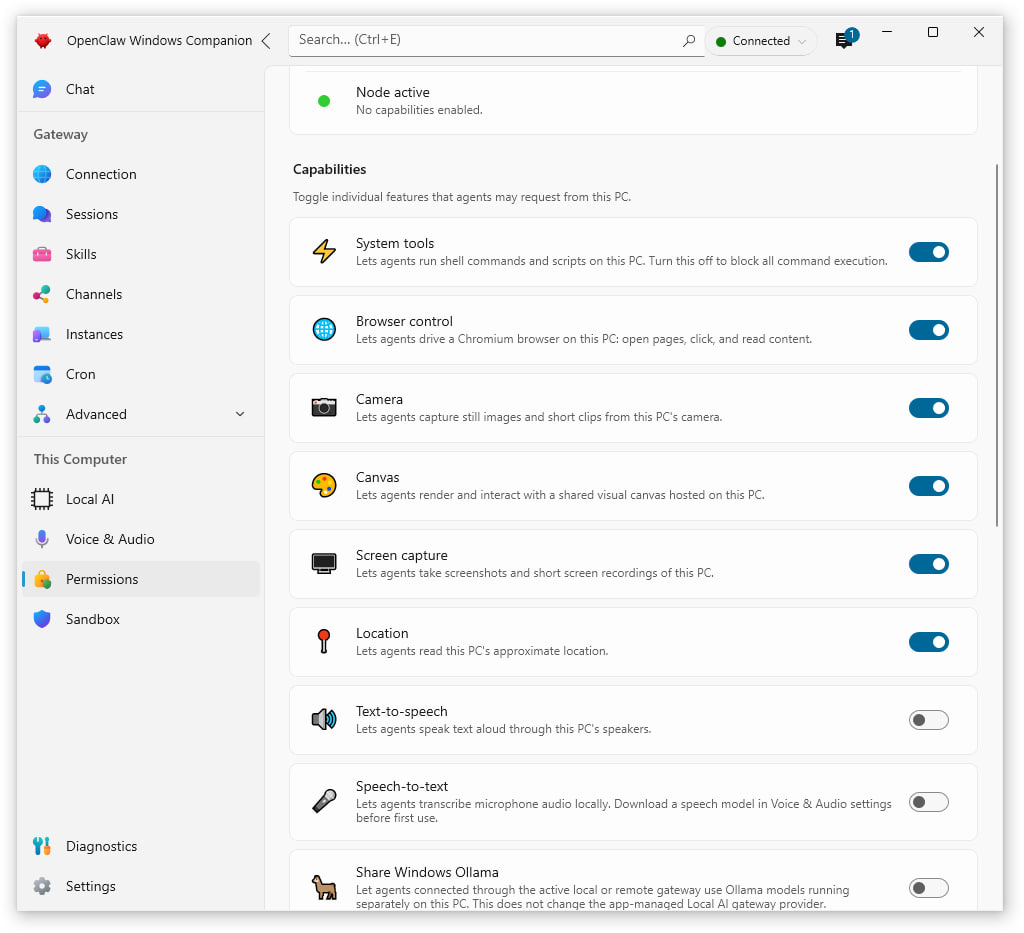The width and height of the screenshot is (1024, 933).
Task: Click the Voice & Audio microphone icon
Action: tap(42, 539)
